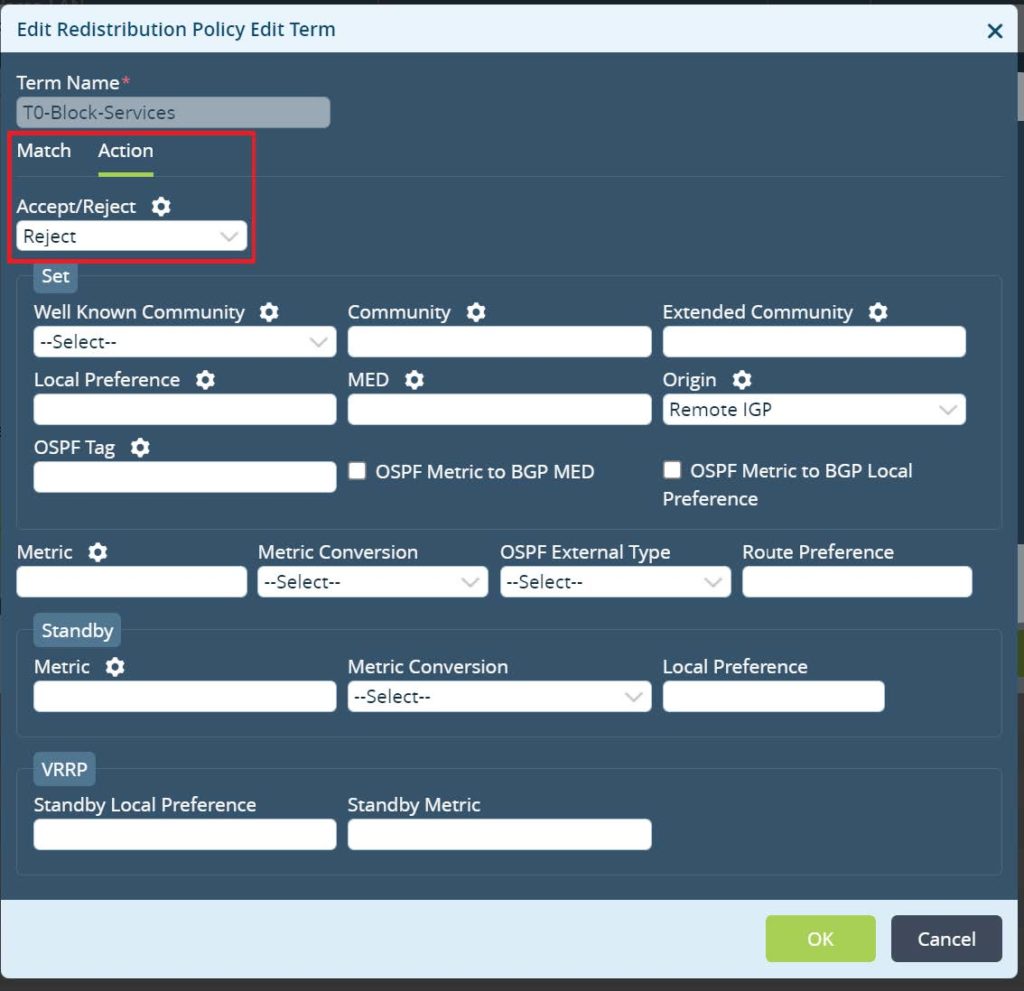Enable OSPF Metric to BGP MED

coord(357,471)
